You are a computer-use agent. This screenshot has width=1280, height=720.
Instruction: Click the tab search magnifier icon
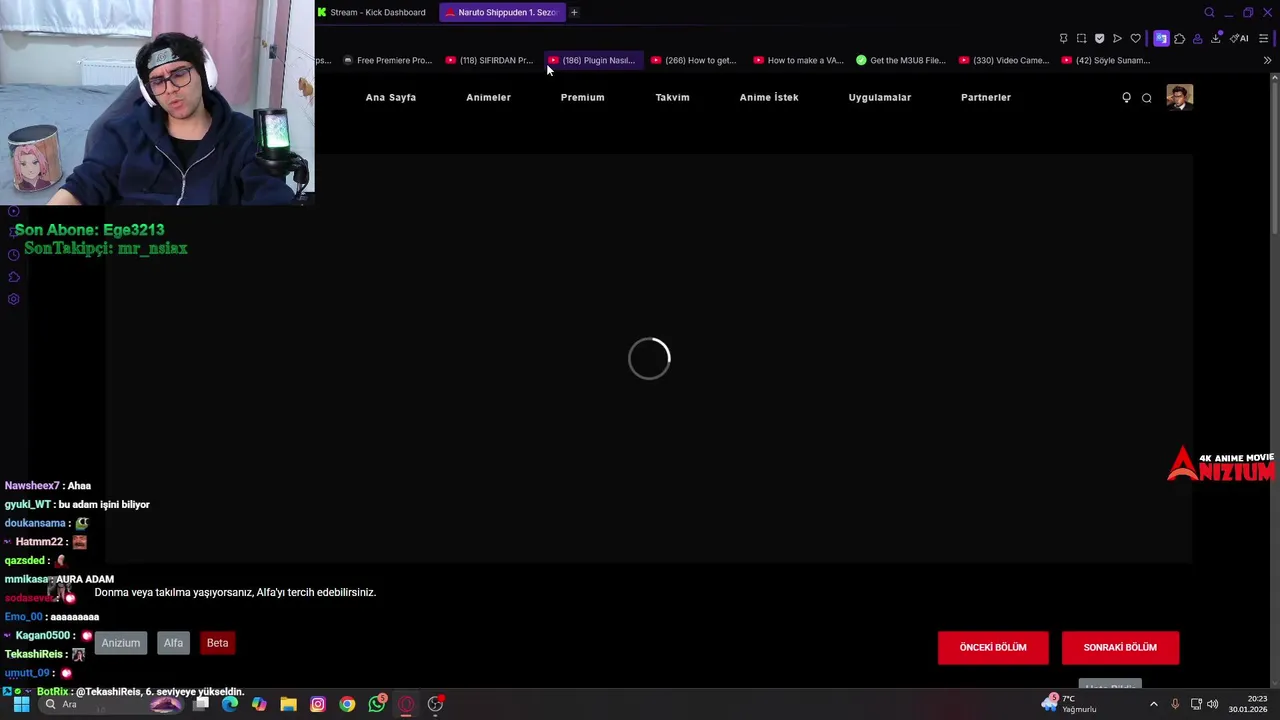[1209, 12]
